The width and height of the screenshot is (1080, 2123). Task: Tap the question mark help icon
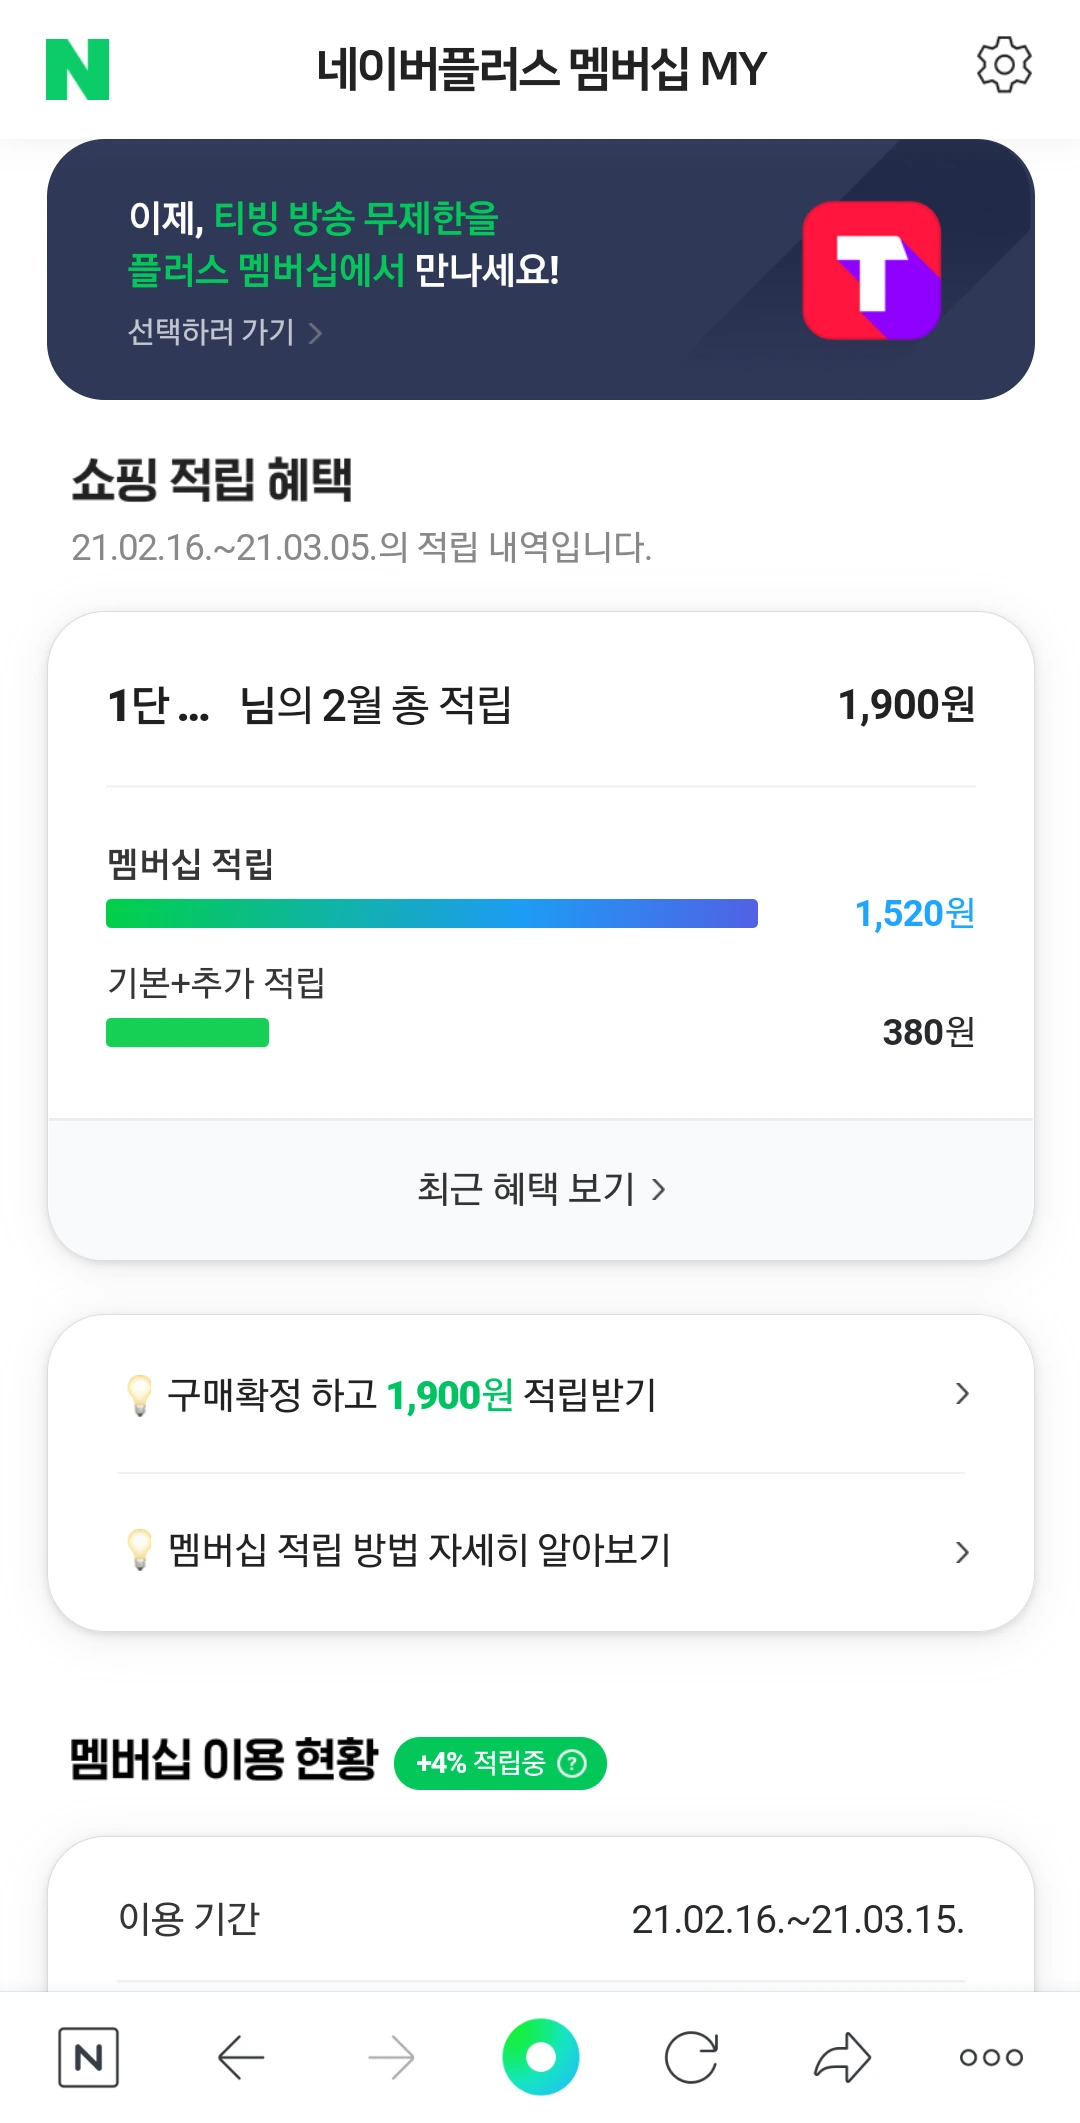[572, 1763]
